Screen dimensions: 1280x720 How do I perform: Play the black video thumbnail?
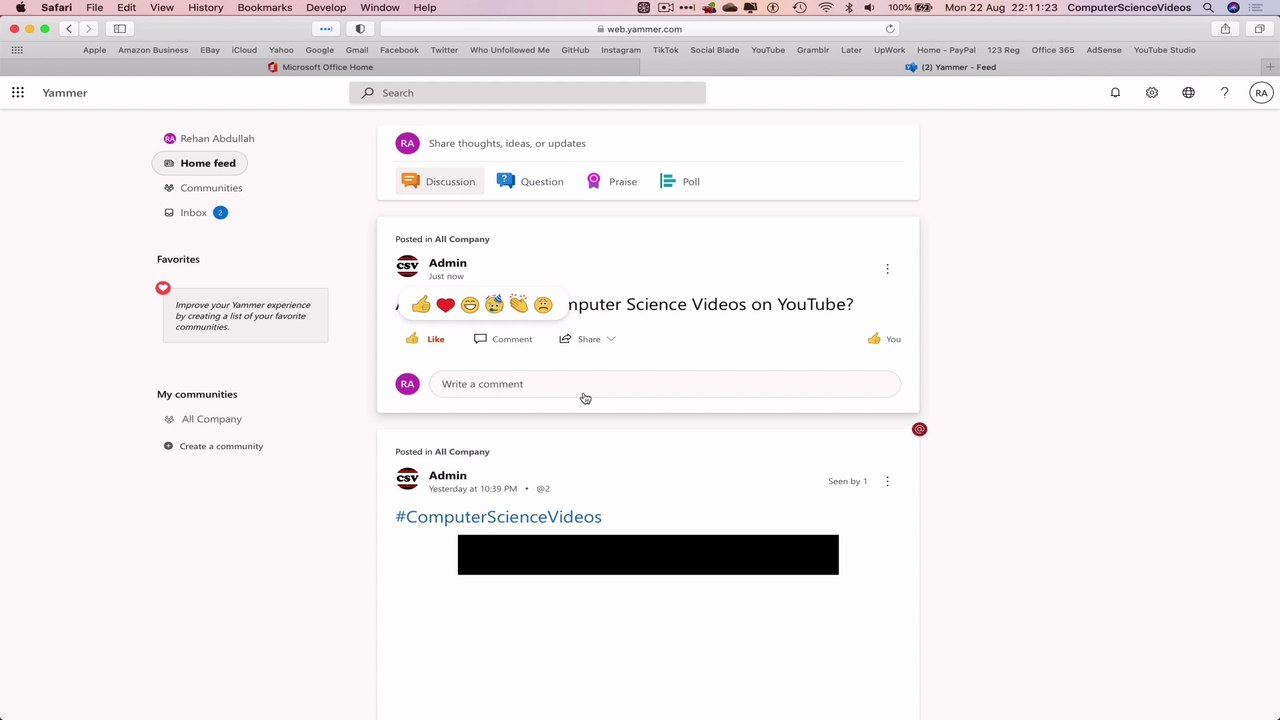pyautogui.click(x=648, y=555)
